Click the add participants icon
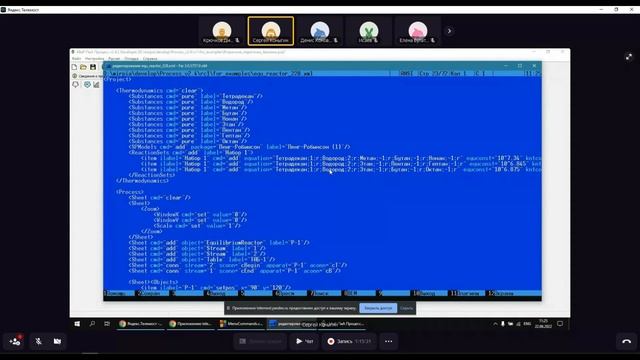Viewport: 640px width, 360px height. coord(15,341)
